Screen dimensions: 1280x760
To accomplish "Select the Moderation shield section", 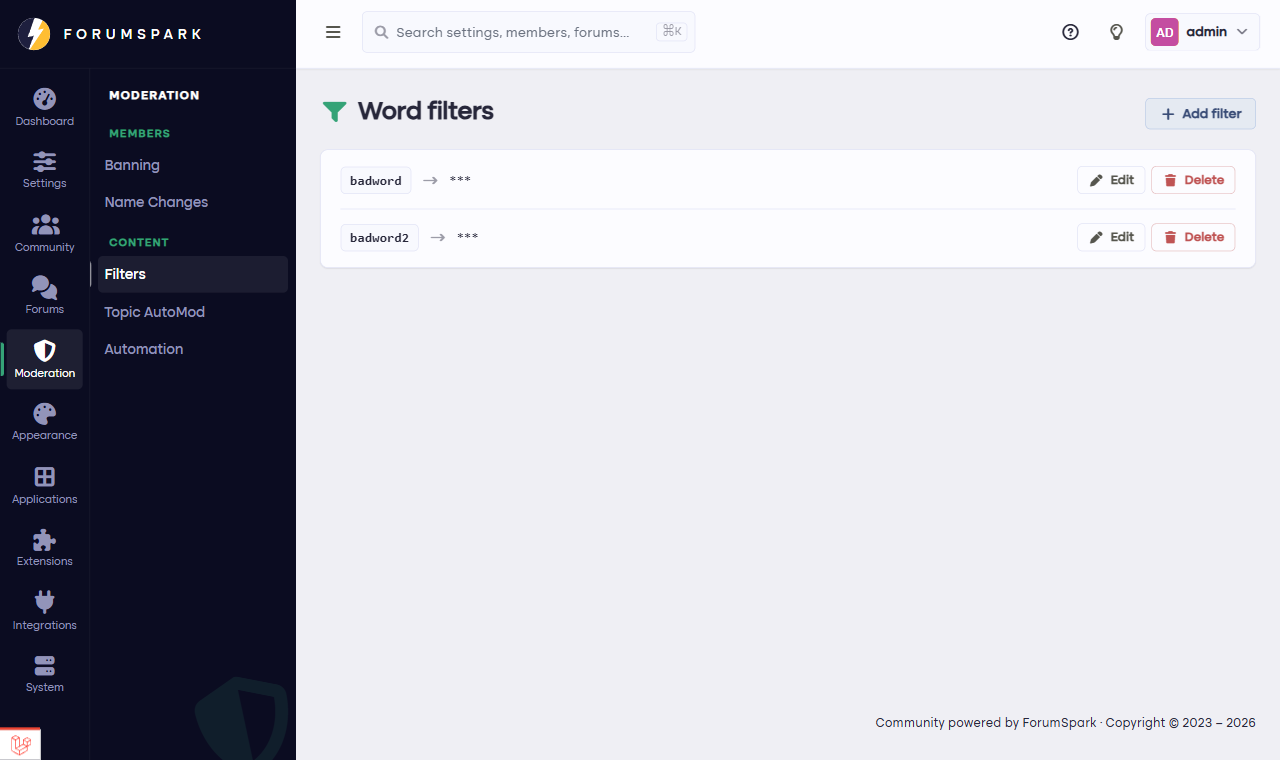I will [x=45, y=360].
